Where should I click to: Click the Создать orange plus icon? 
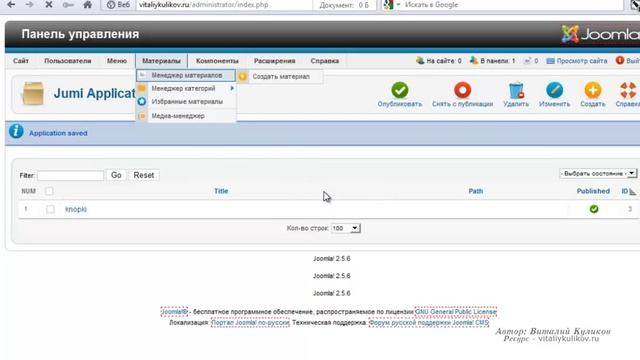pos(593,90)
